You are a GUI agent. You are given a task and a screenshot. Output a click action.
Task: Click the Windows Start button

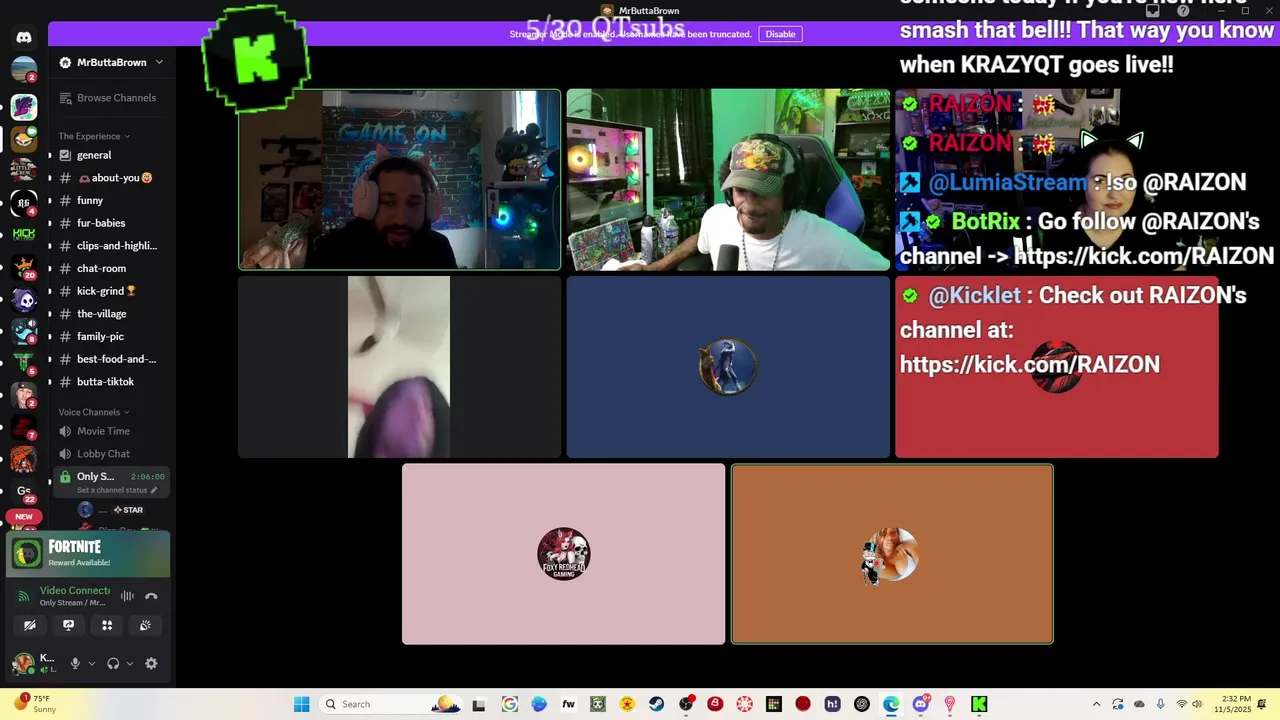tap(301, 704)
